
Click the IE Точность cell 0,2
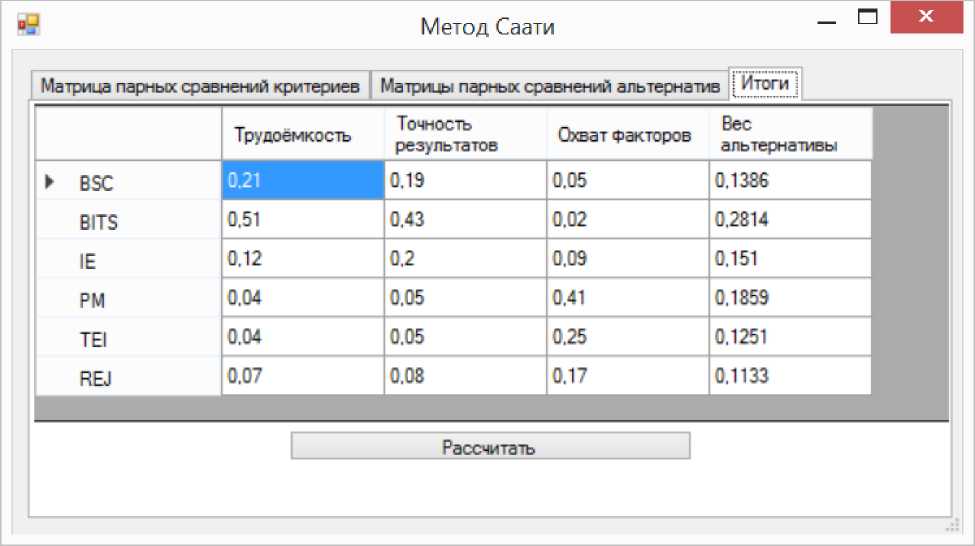click(x=465, y=259)
